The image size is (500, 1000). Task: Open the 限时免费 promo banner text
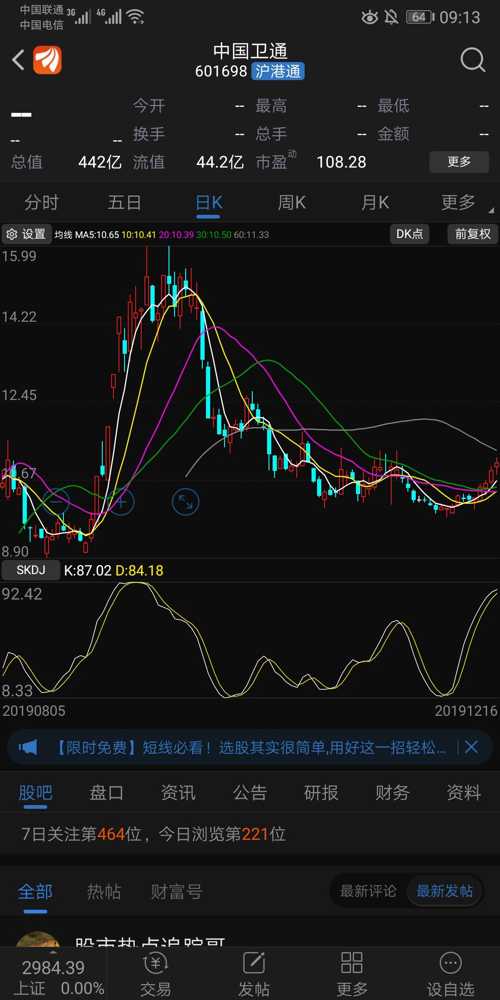[251, 747]
